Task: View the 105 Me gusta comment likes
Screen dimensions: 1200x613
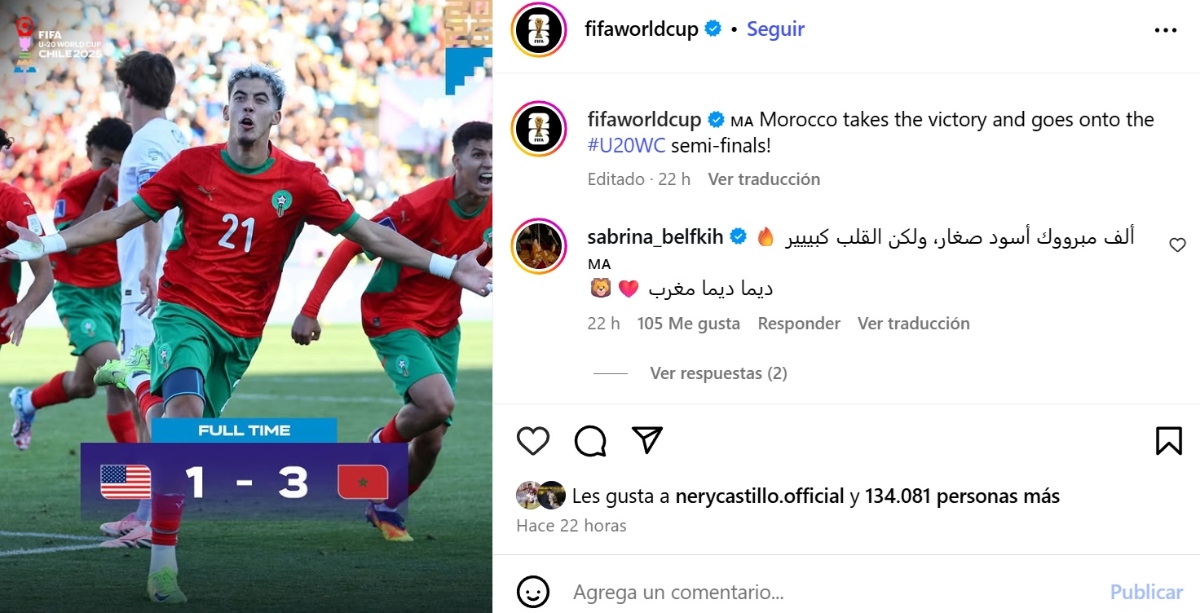Action: click(689, 323)
